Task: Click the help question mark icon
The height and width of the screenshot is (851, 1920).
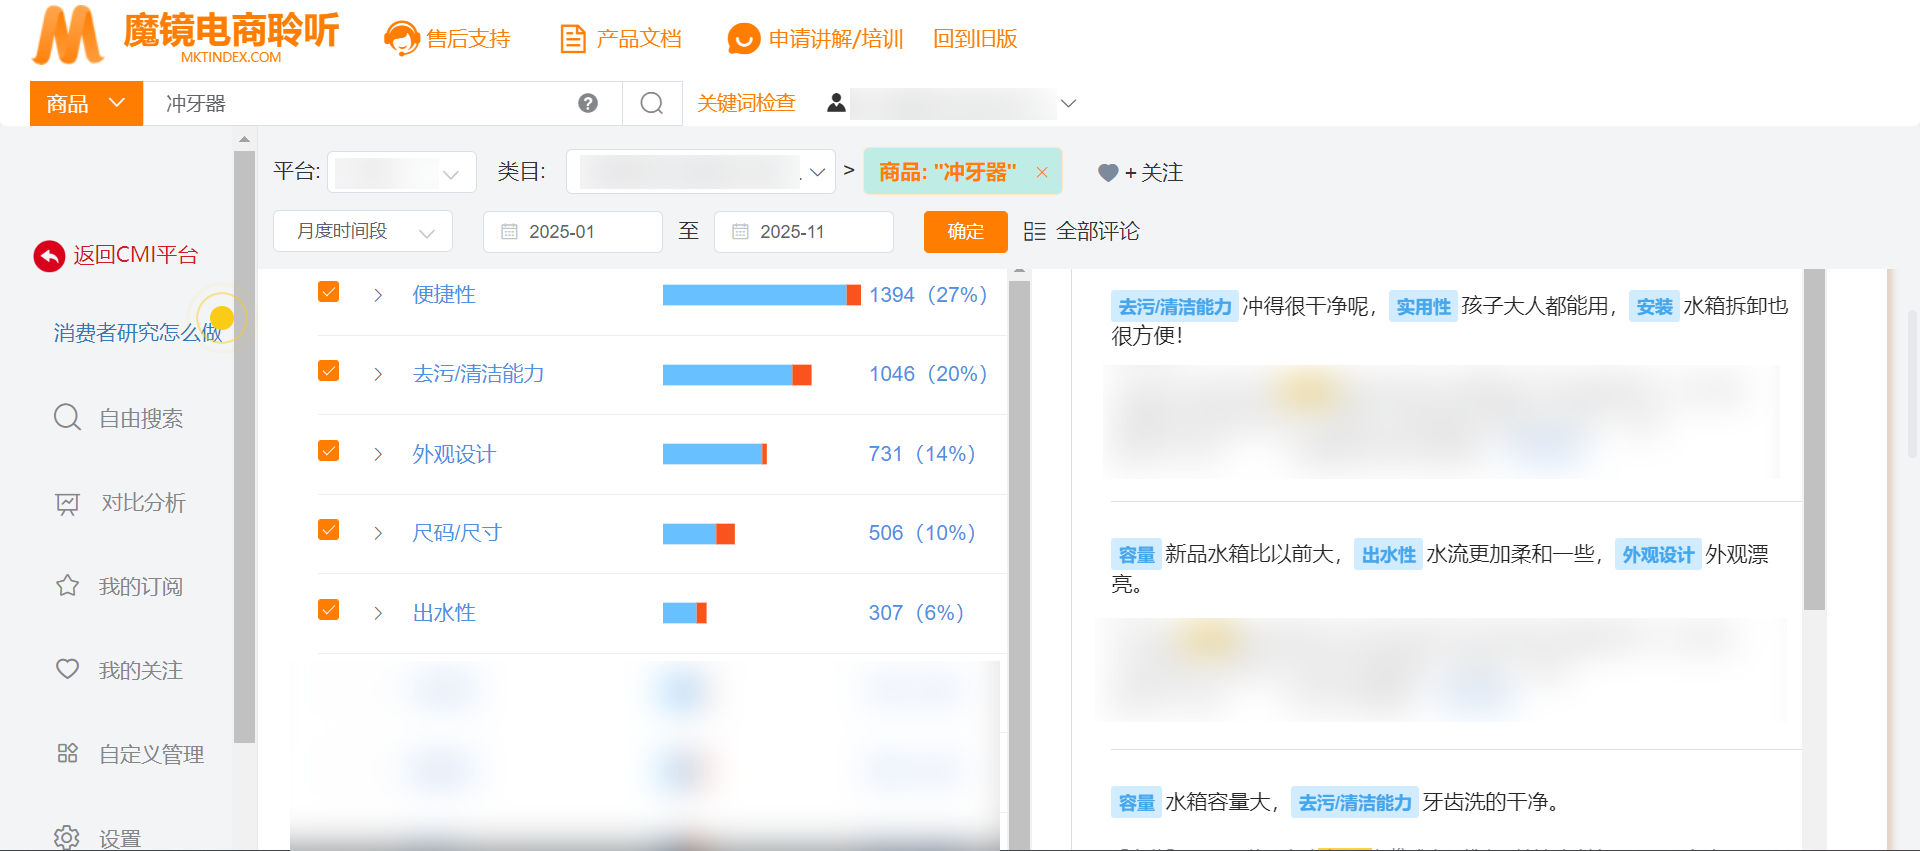Action: click(x=588, y=103)
